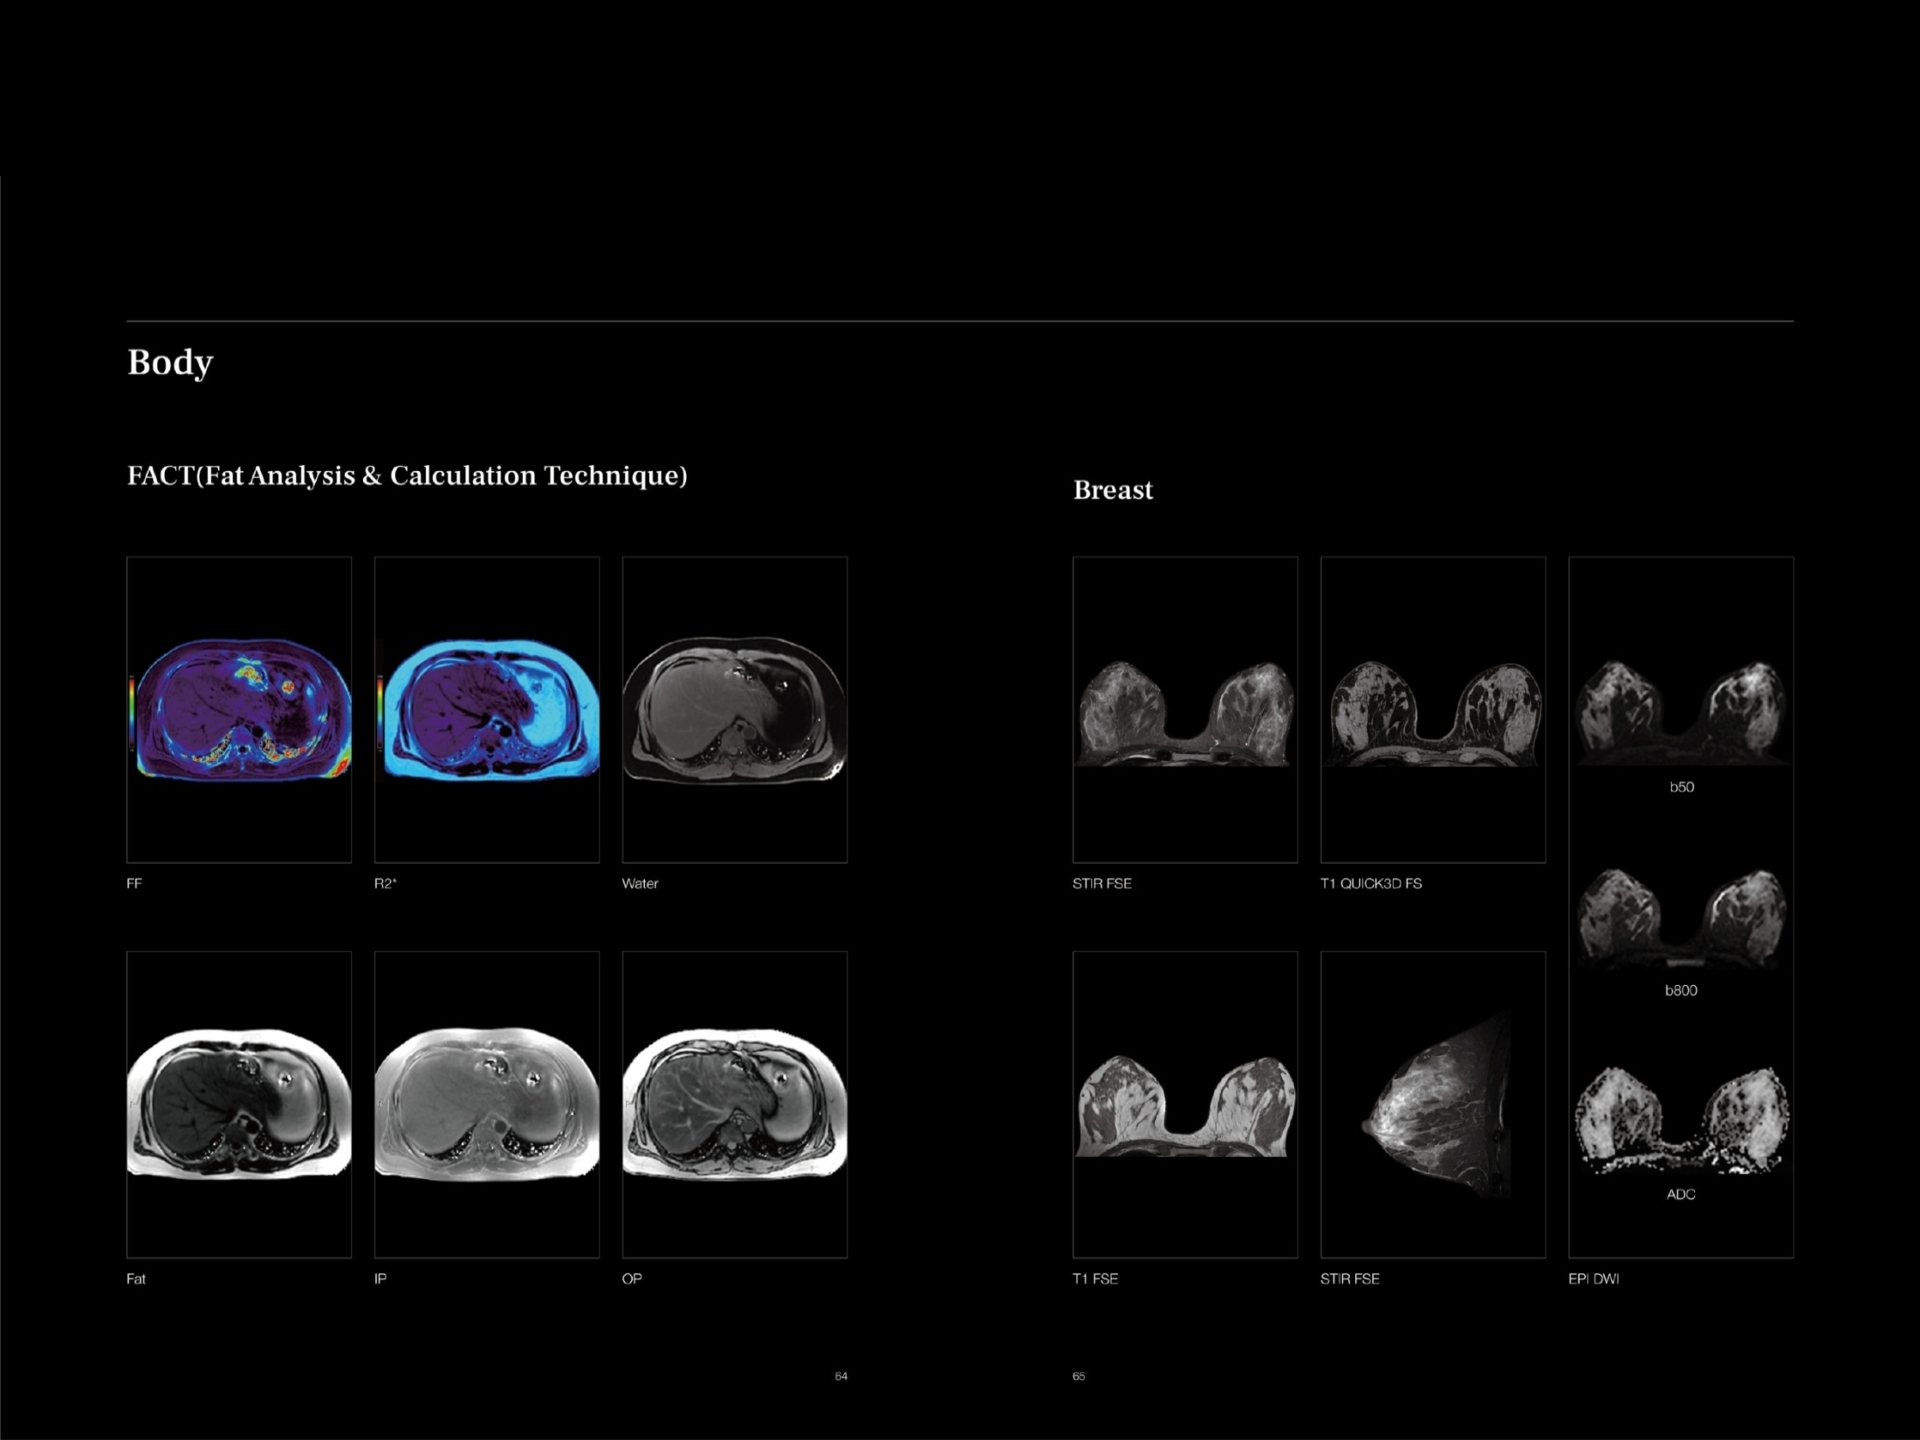Go to page 64
The image size is (1920, 1440).
841,1376
